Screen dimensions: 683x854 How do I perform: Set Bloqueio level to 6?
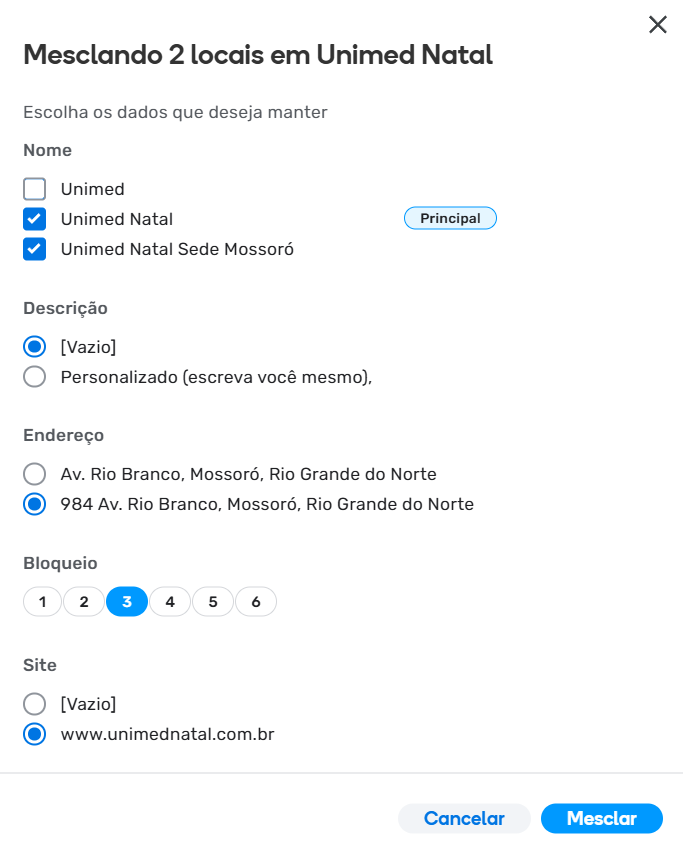click(x=256, y=602)
